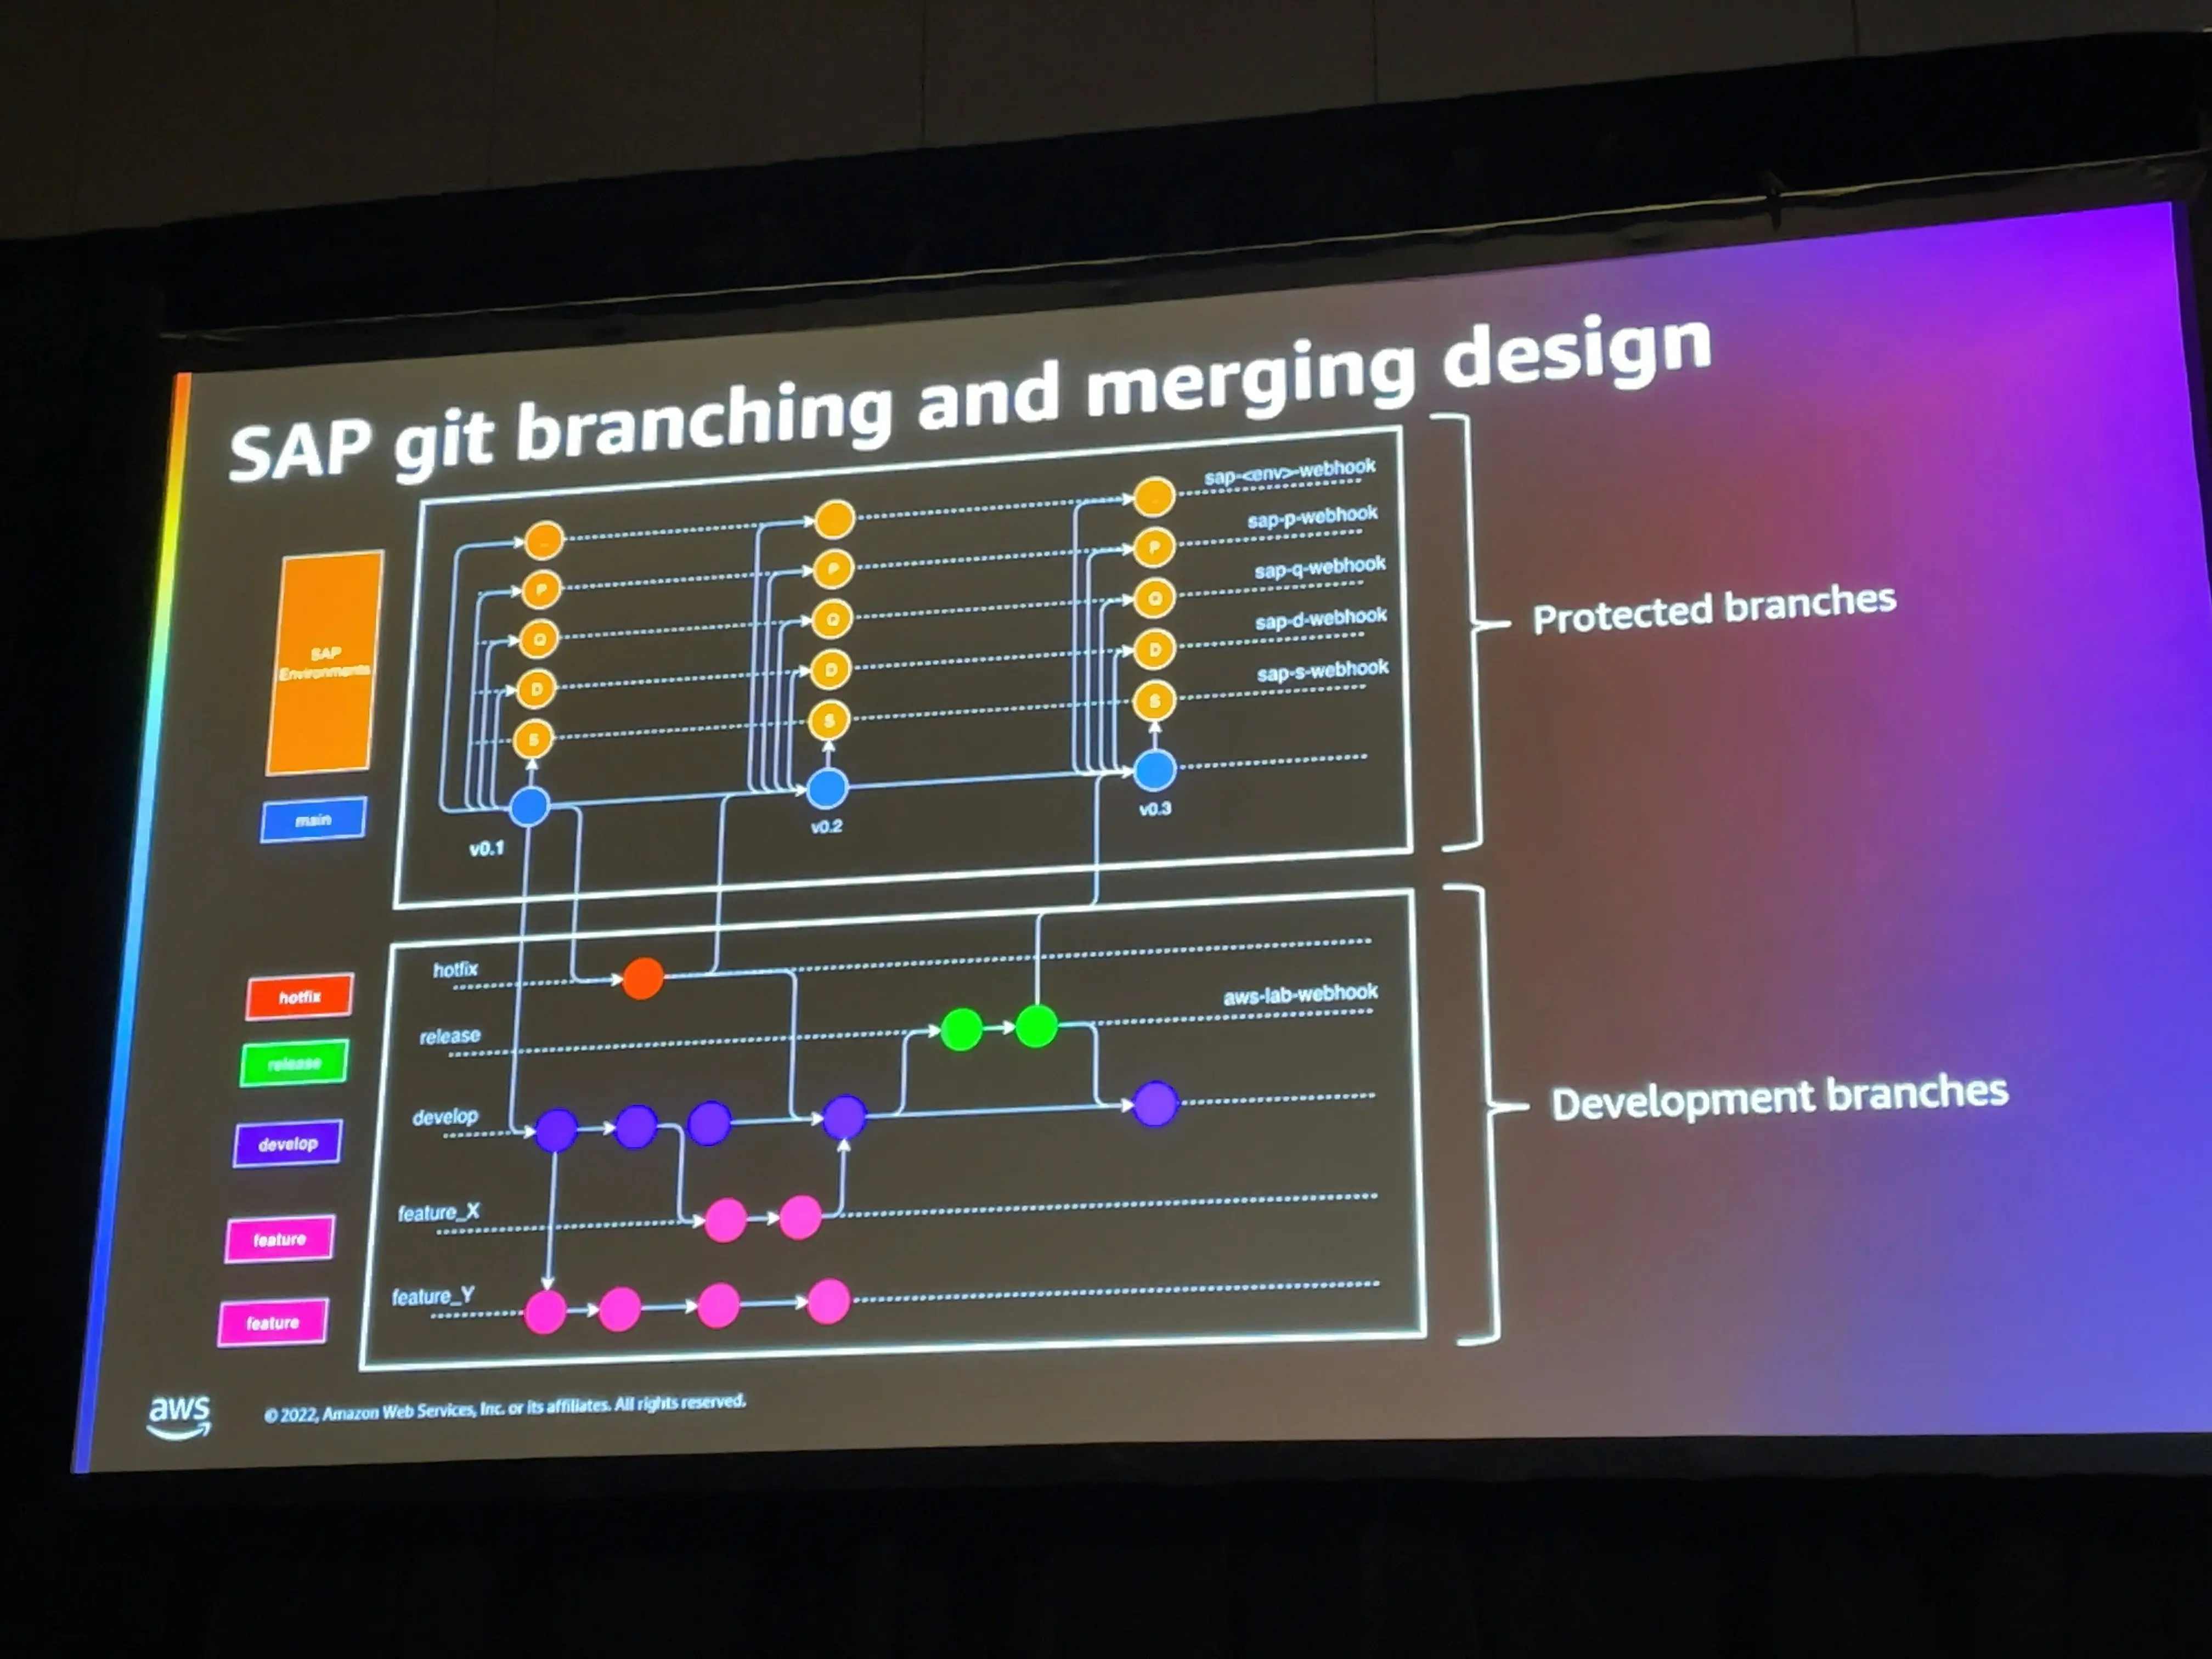Click the second green release commit node
The width and height of the screenshot is (2212, 1659).
pos(1036,1027)
